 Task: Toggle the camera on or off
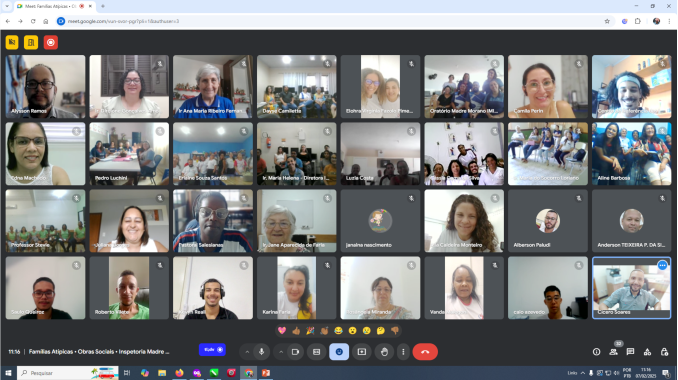295,352
